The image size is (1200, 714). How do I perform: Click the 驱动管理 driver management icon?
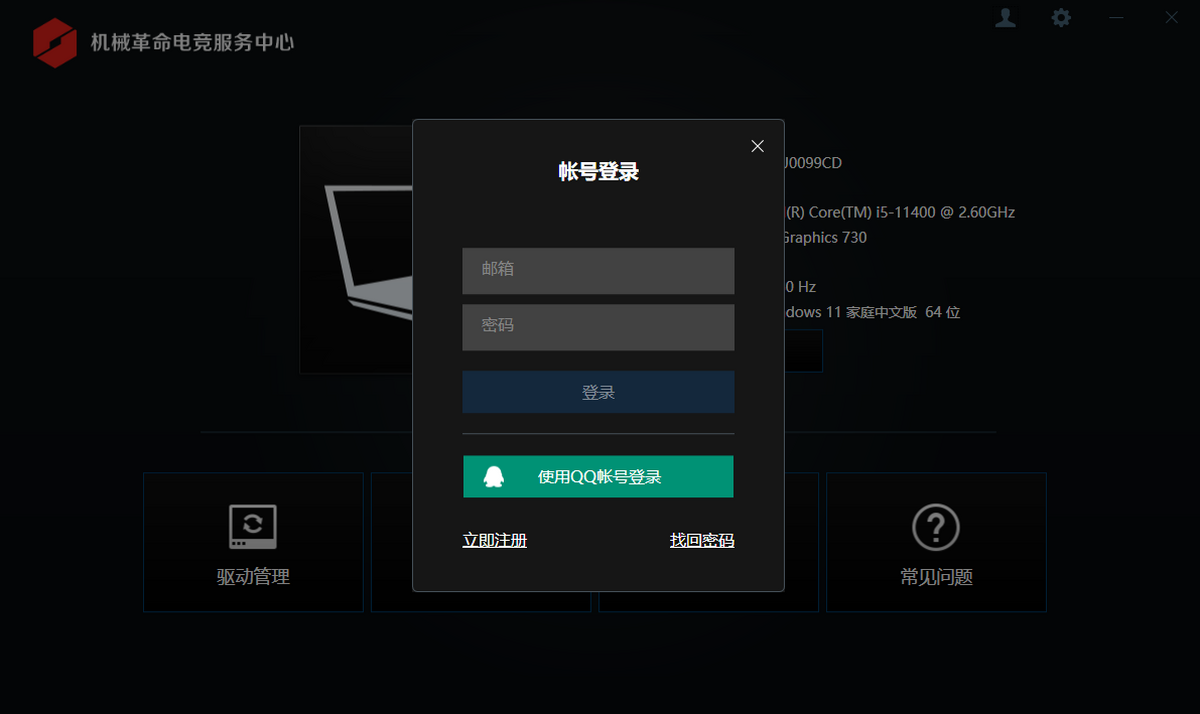click(x=253, y=526)
